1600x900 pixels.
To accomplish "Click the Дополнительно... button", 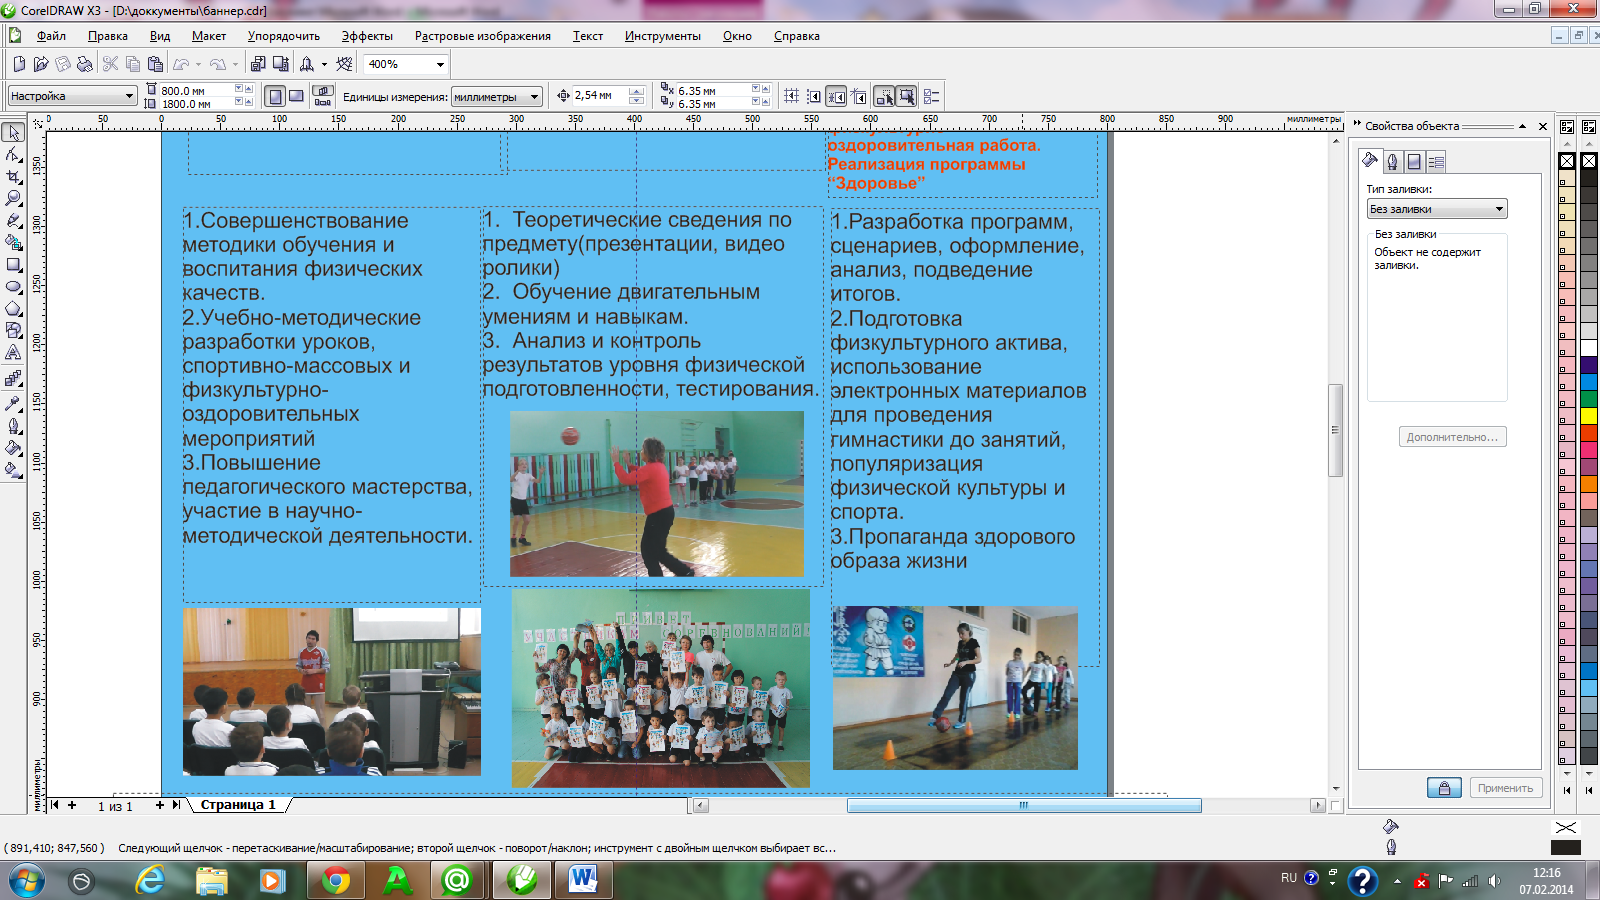I will pyautogui.click(x=1452, y=437).
